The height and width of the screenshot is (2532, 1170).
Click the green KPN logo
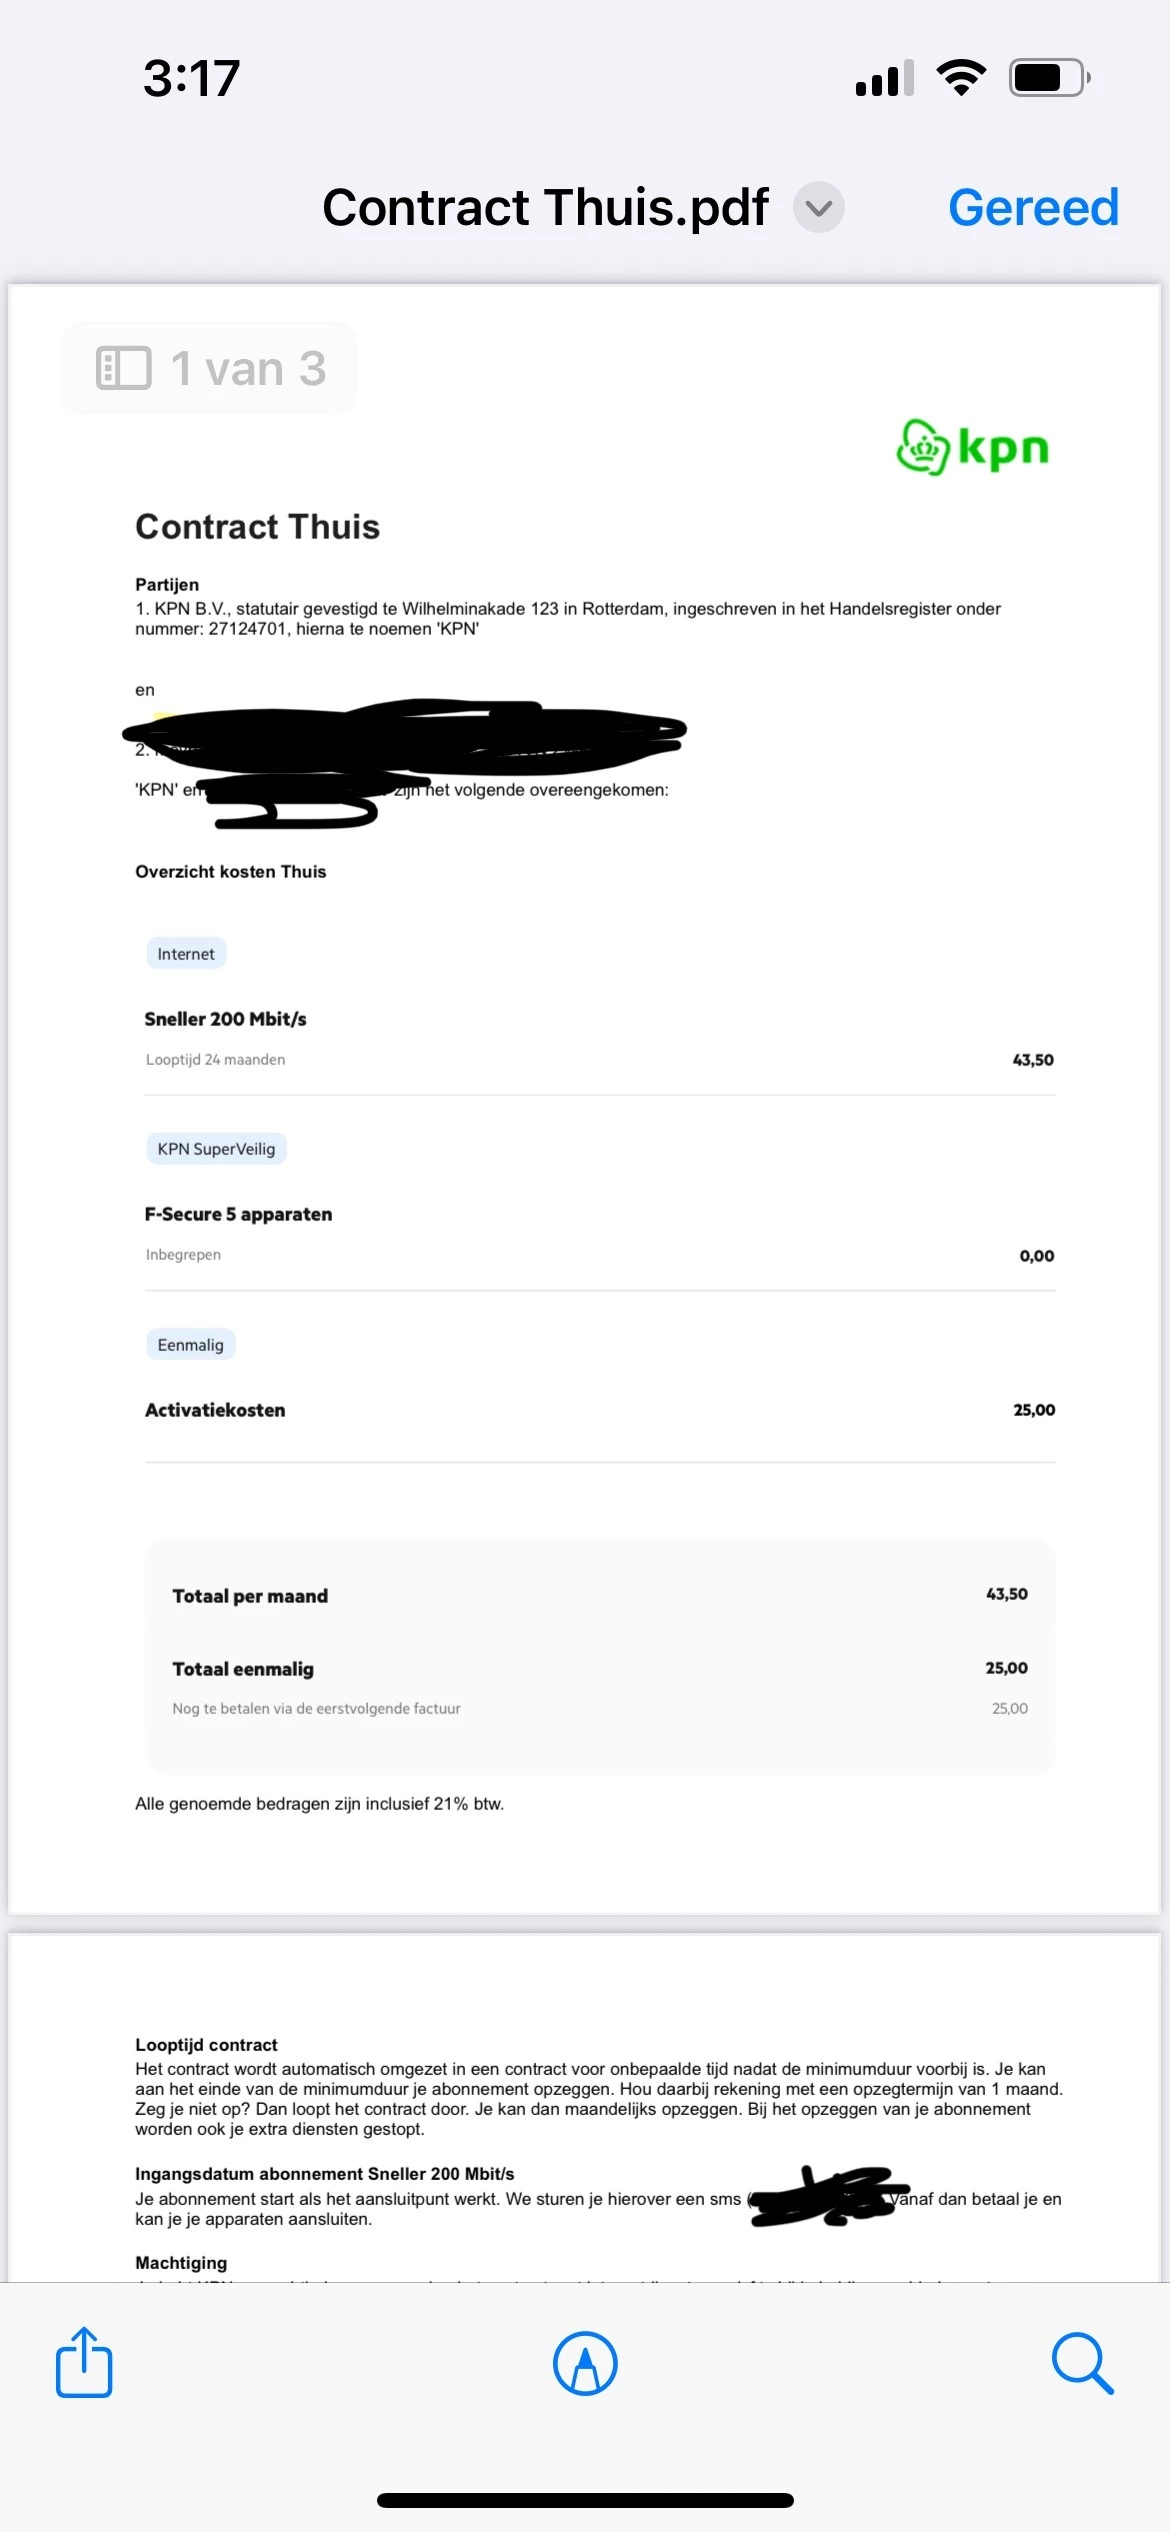pos(972,447)
